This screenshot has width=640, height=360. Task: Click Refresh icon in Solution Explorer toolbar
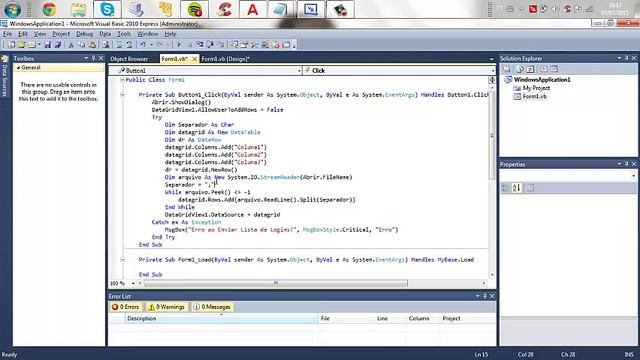(530, 69)
